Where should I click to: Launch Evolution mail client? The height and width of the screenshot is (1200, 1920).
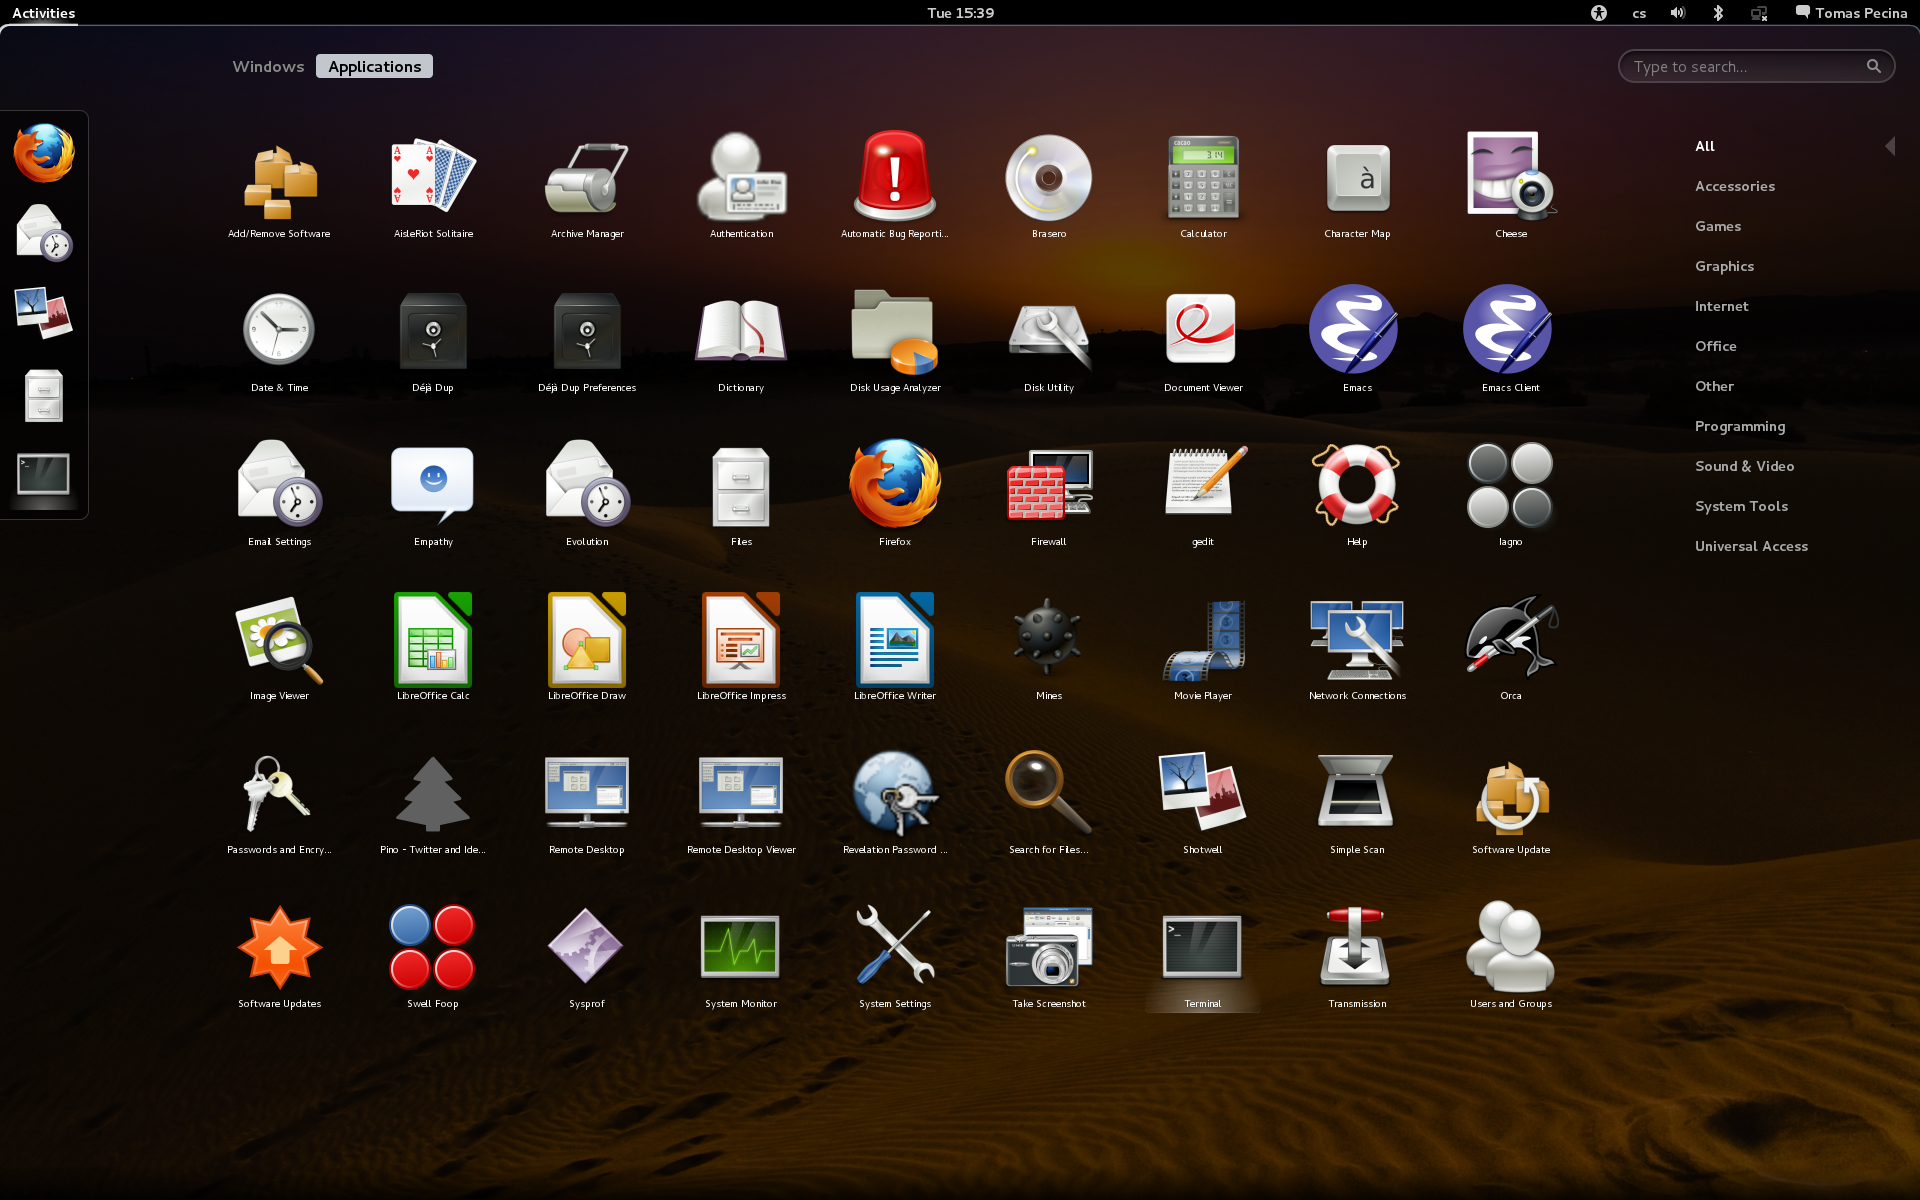587,495
